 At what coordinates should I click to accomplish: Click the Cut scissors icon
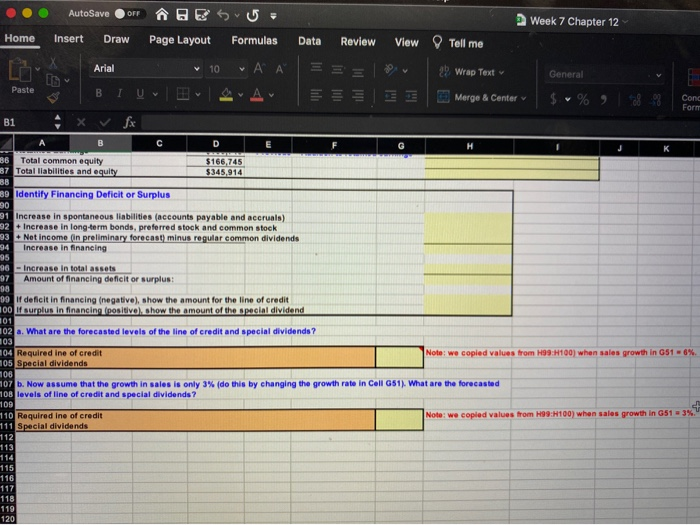pos(53,64)
